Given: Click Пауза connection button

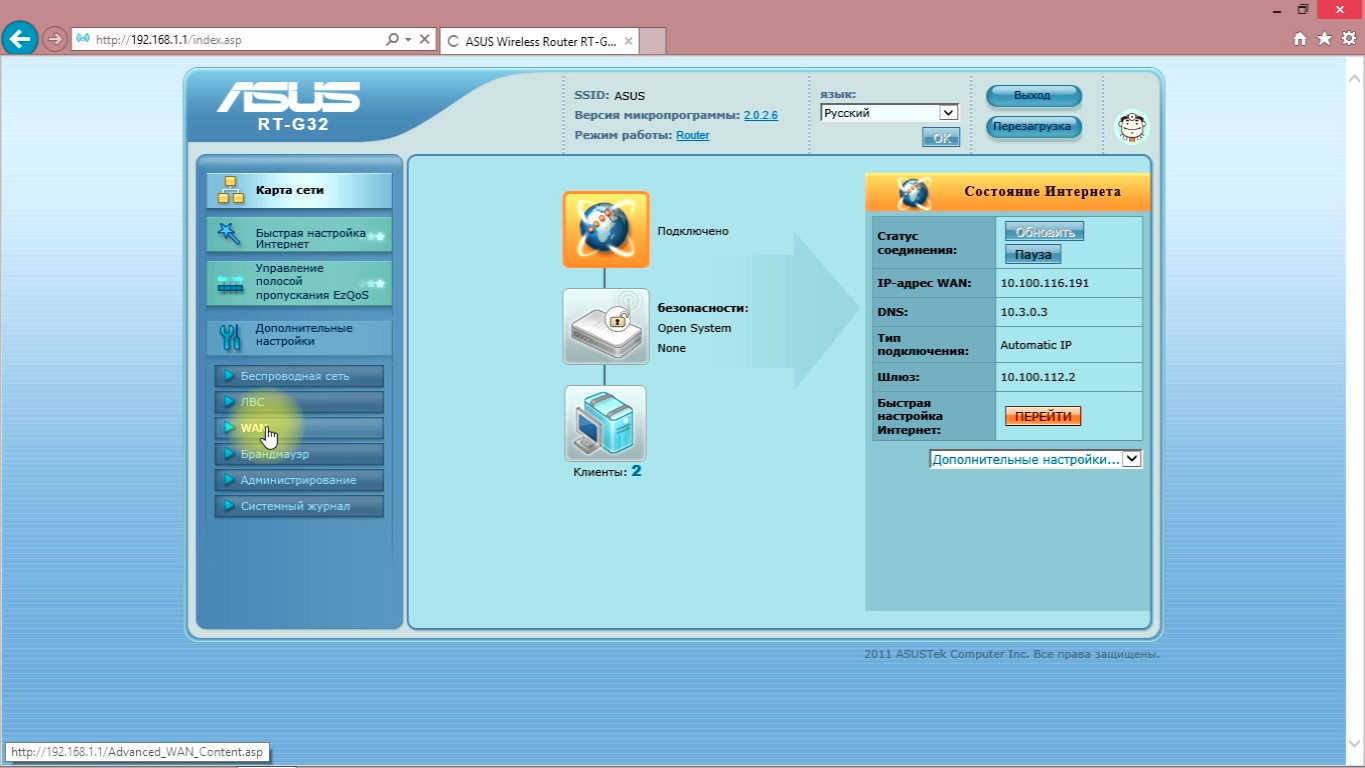Looking at the screenshot, I should pos(1033,255).
